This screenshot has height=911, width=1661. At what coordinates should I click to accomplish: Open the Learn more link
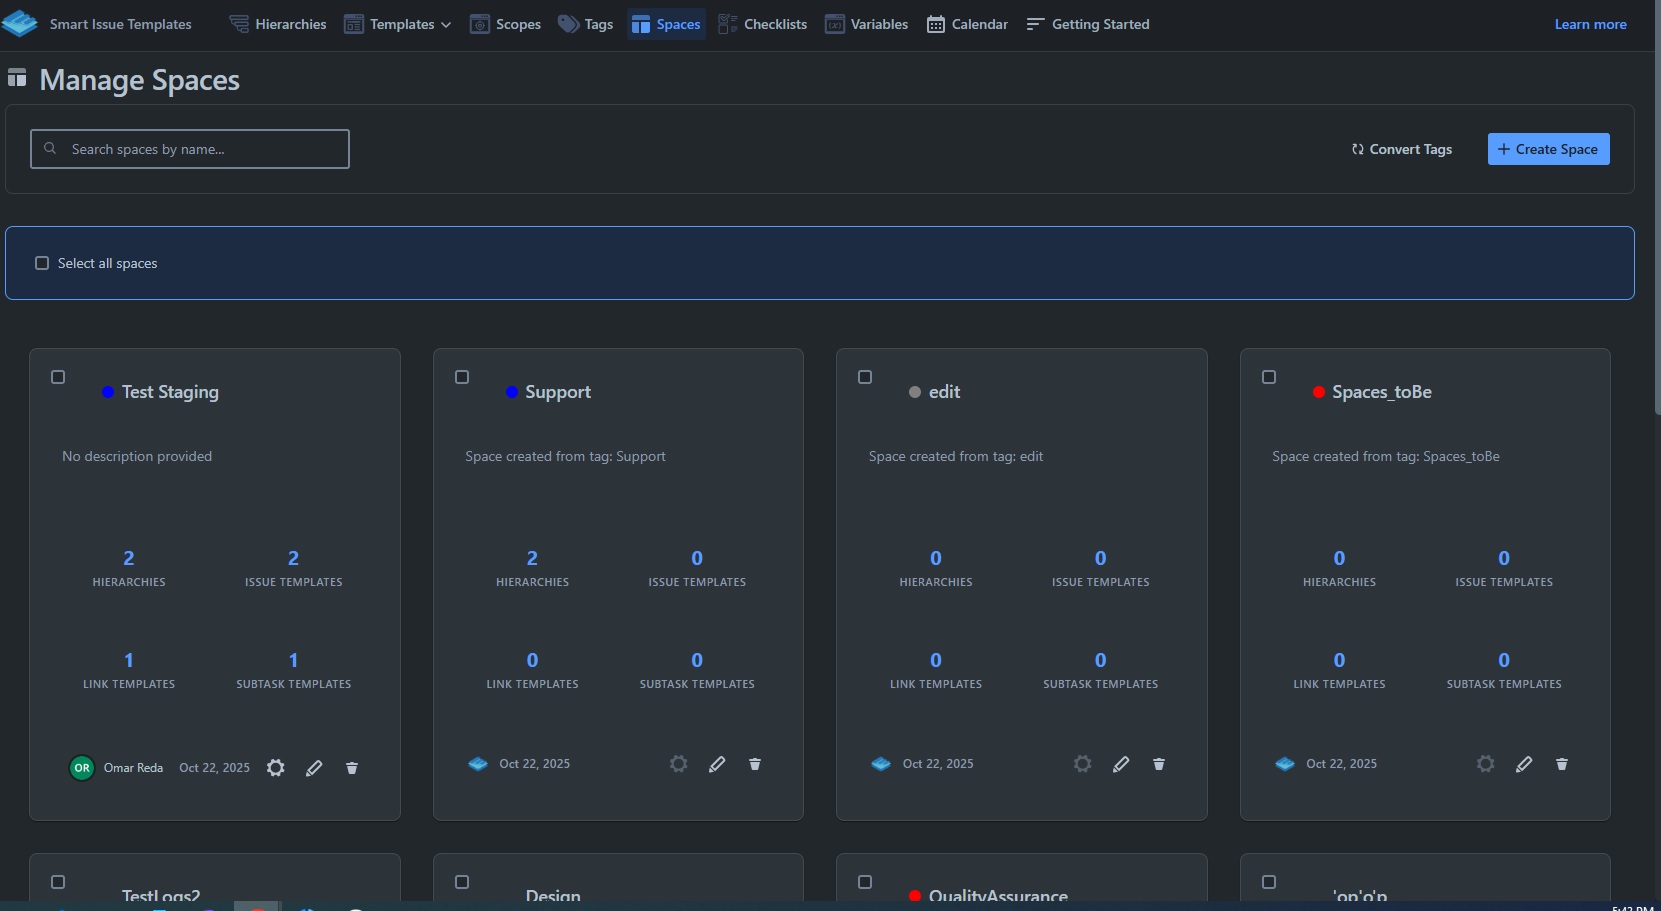(1590, 23)
